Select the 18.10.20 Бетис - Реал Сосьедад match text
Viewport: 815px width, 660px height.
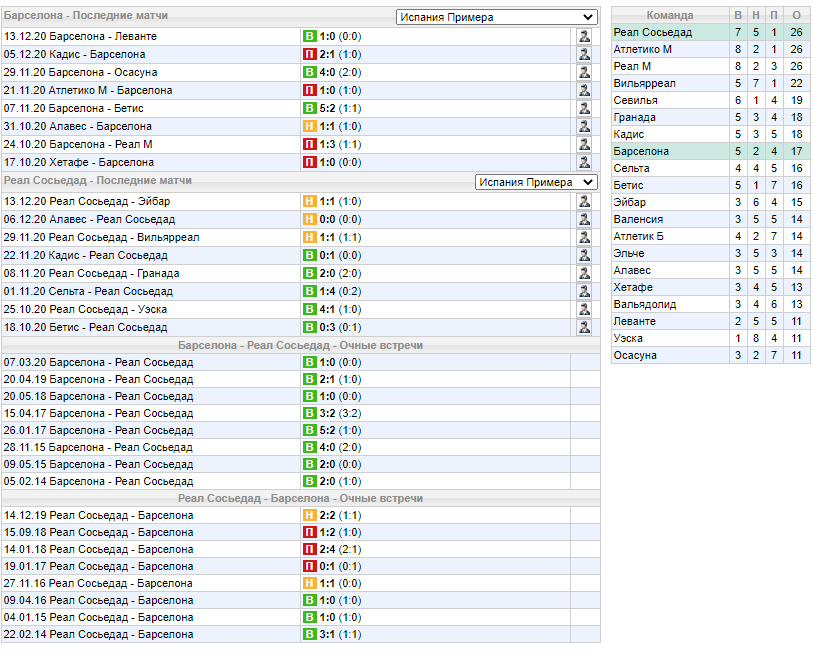[x=85, y=327]
